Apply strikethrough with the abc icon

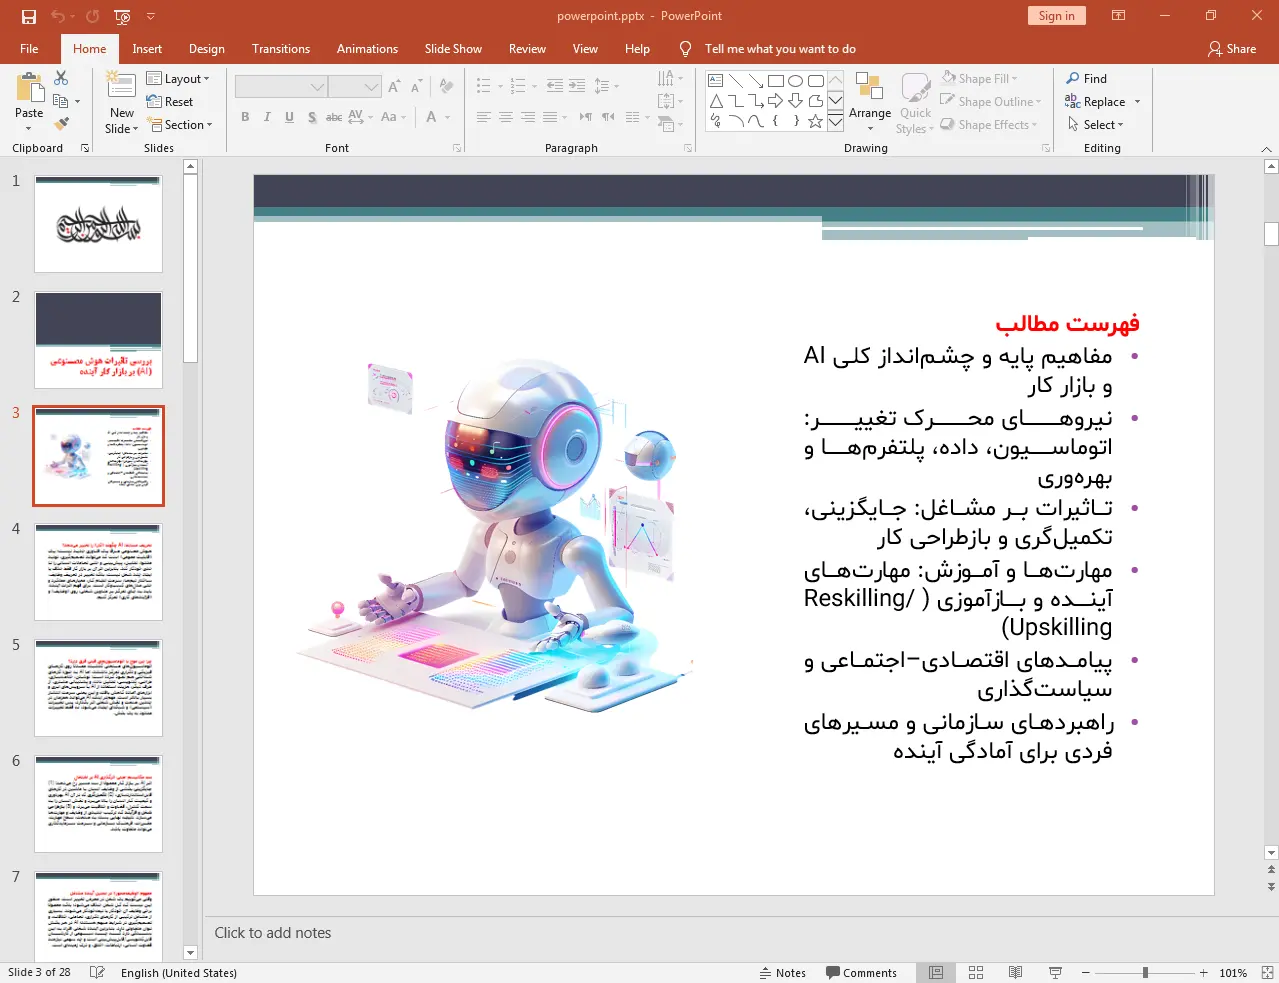334,117
